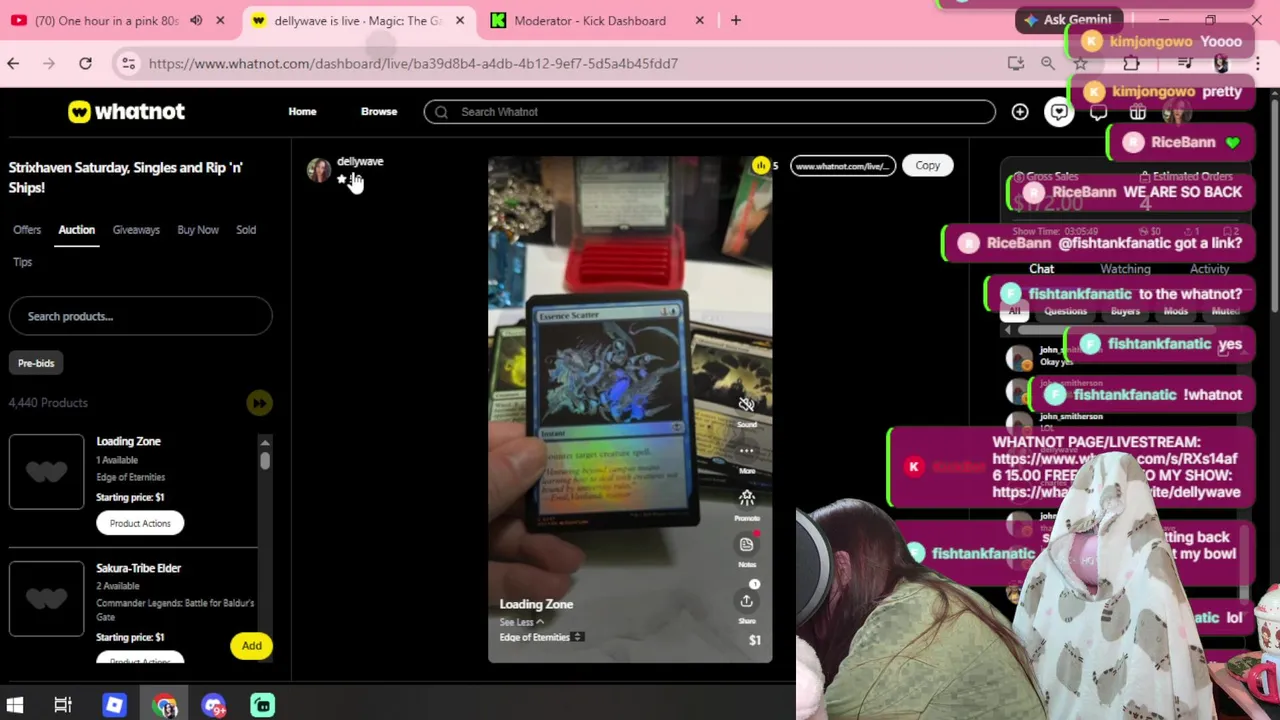Screen dimensions: 1280x720
Task: Click the Loading Zone product thumbnail
Action: point(47,472)
